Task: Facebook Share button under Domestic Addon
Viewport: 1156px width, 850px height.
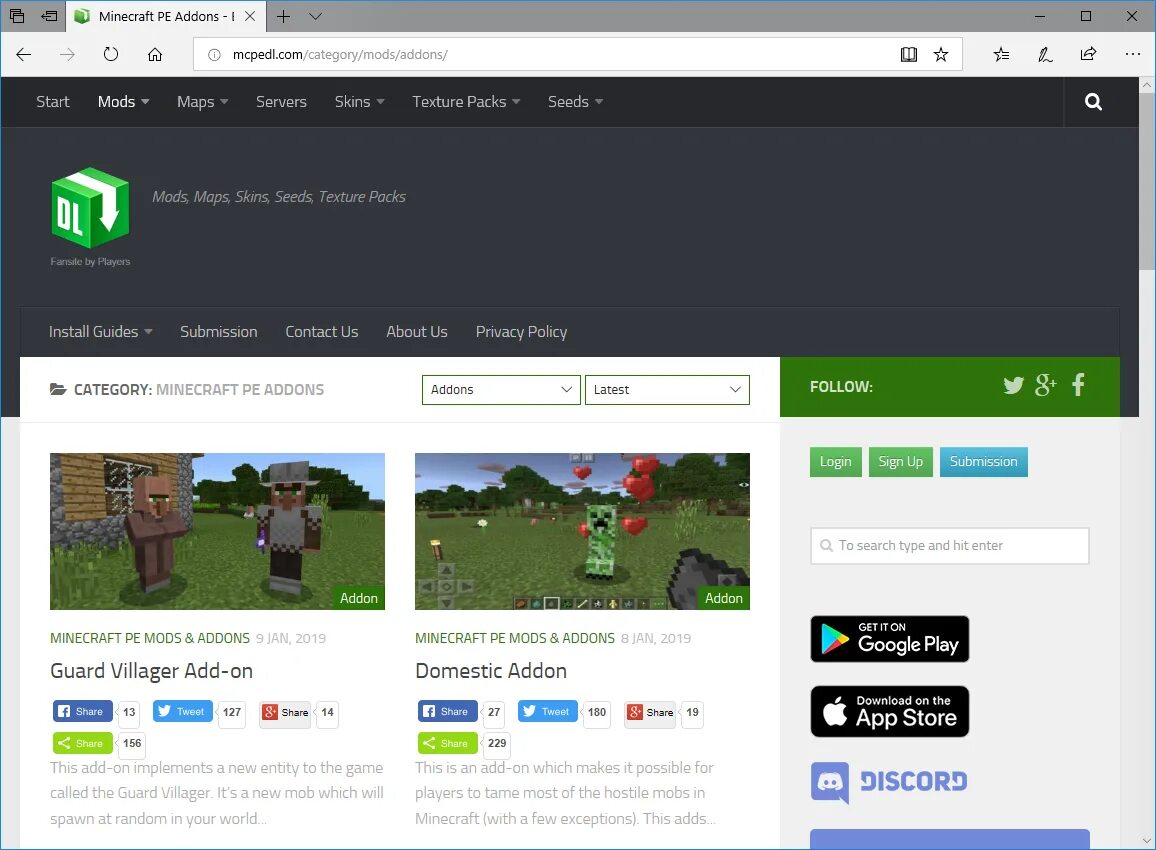Action: pyautogui.click(x=448, y=711)
